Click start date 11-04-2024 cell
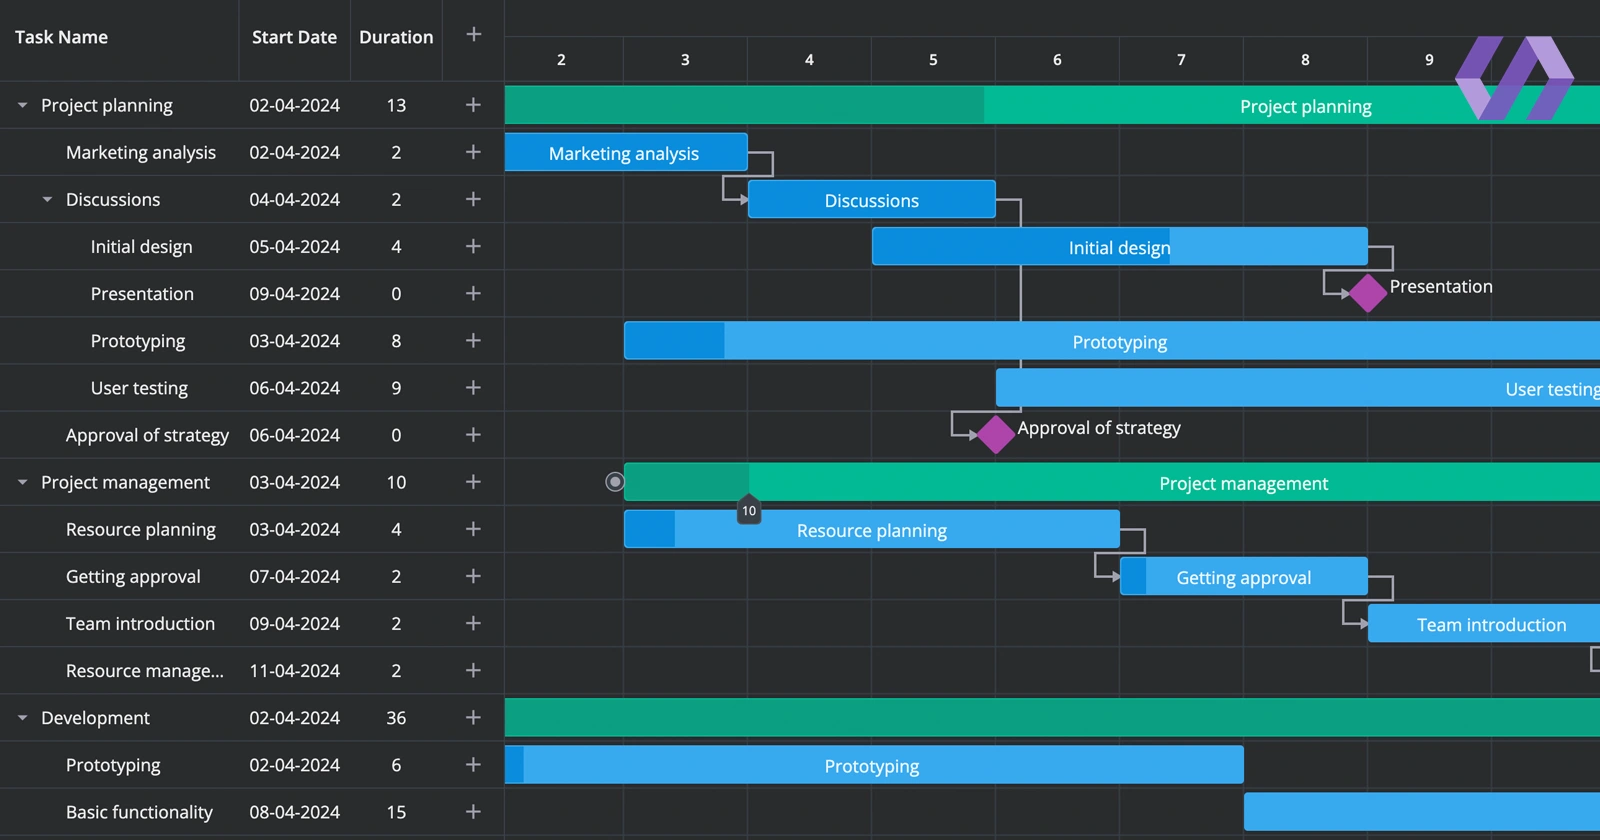The width and height of the screenshot is (1600, 840). 294,670
